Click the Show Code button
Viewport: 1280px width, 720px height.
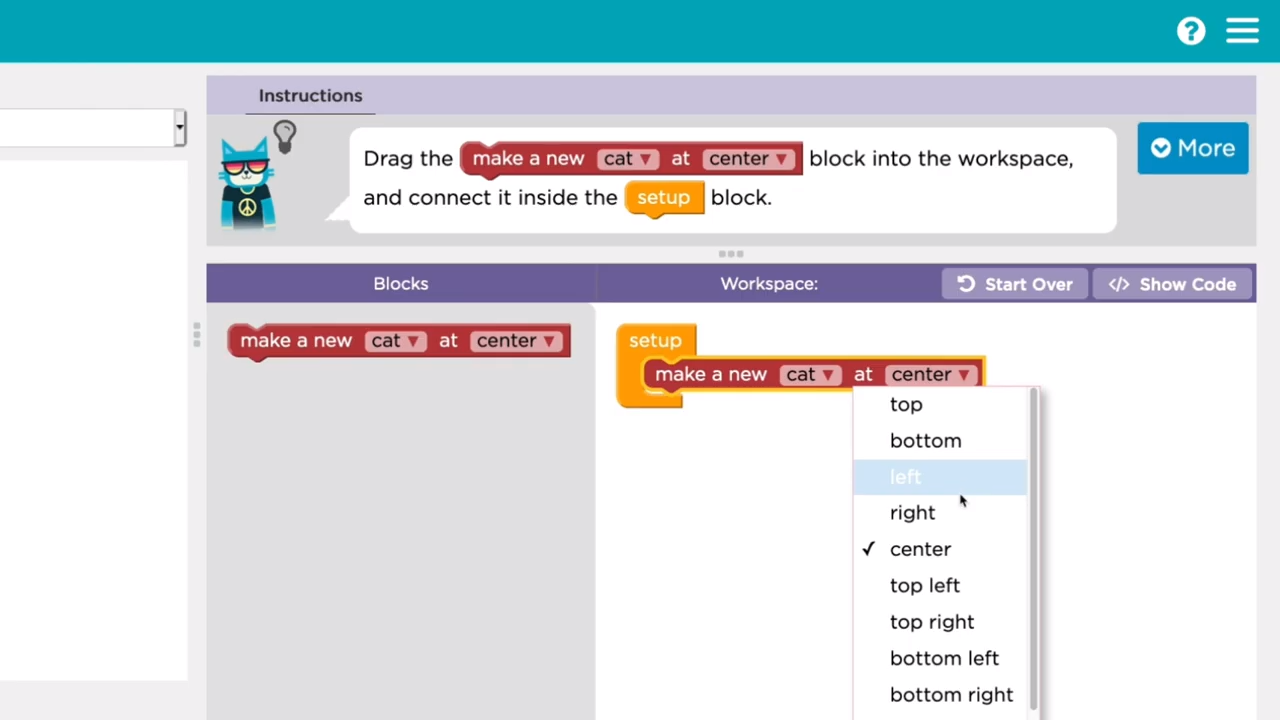(1173, 284)
